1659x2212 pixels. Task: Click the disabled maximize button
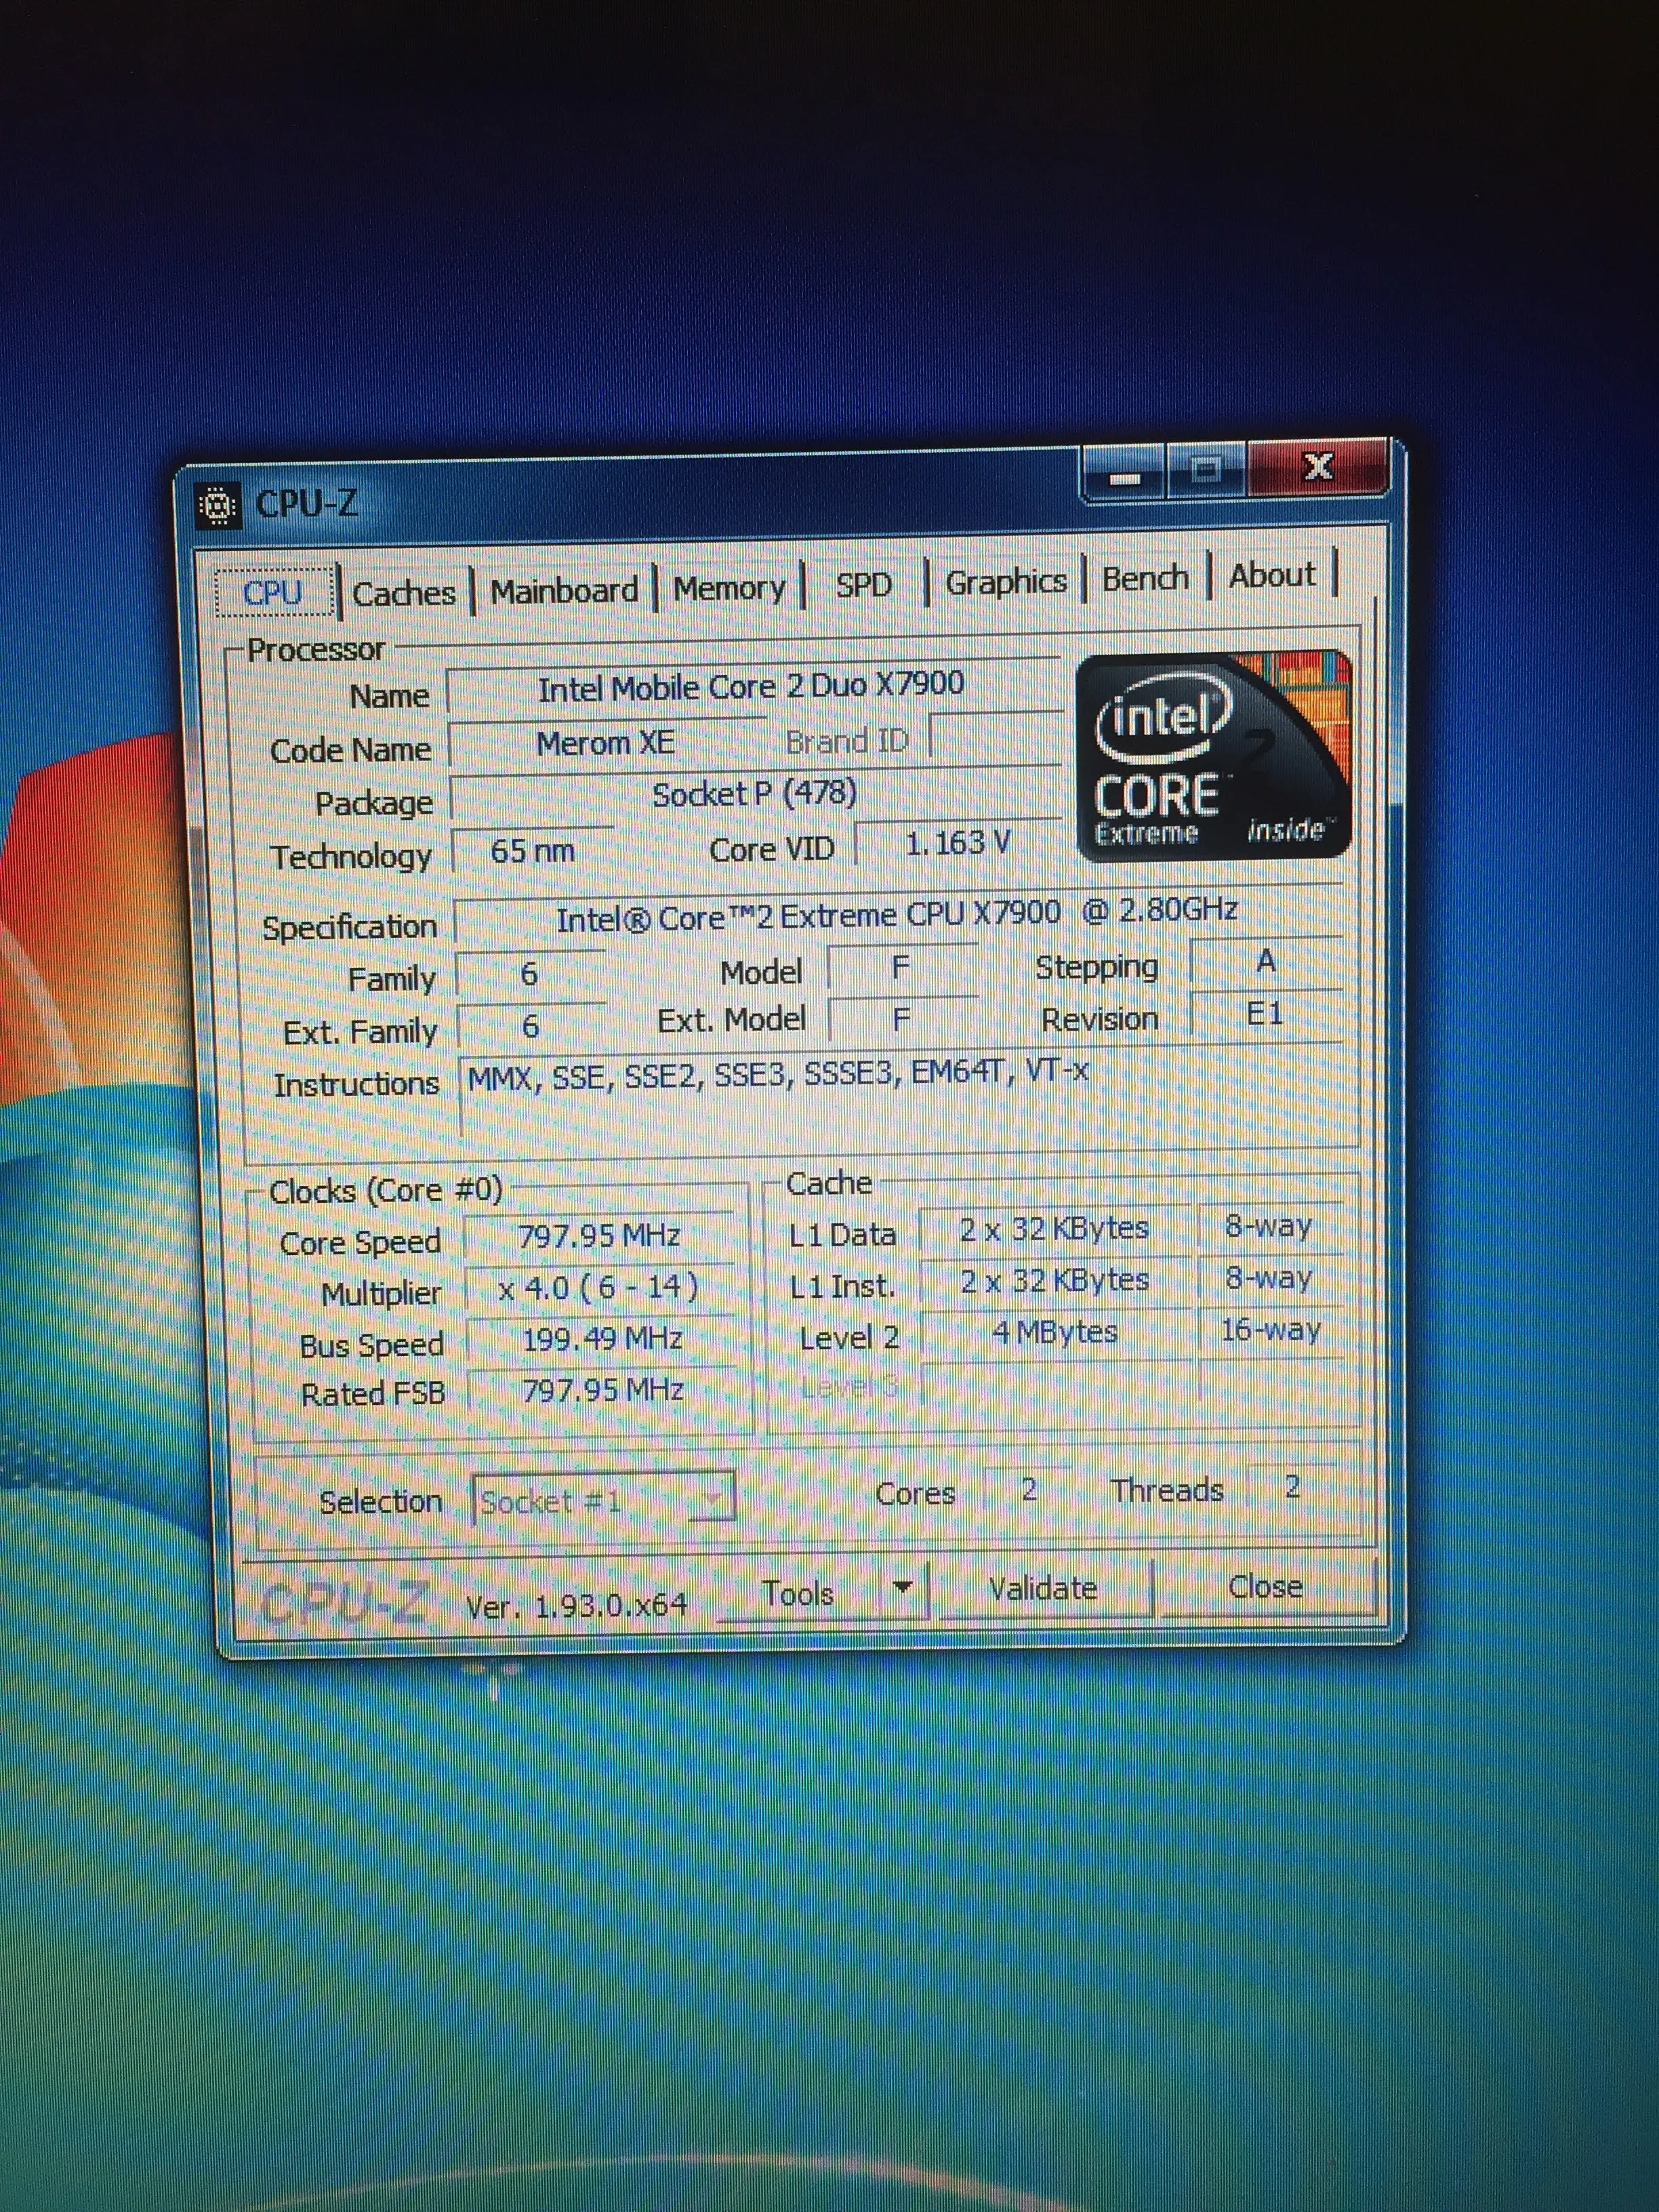[x=1206, y=470]
